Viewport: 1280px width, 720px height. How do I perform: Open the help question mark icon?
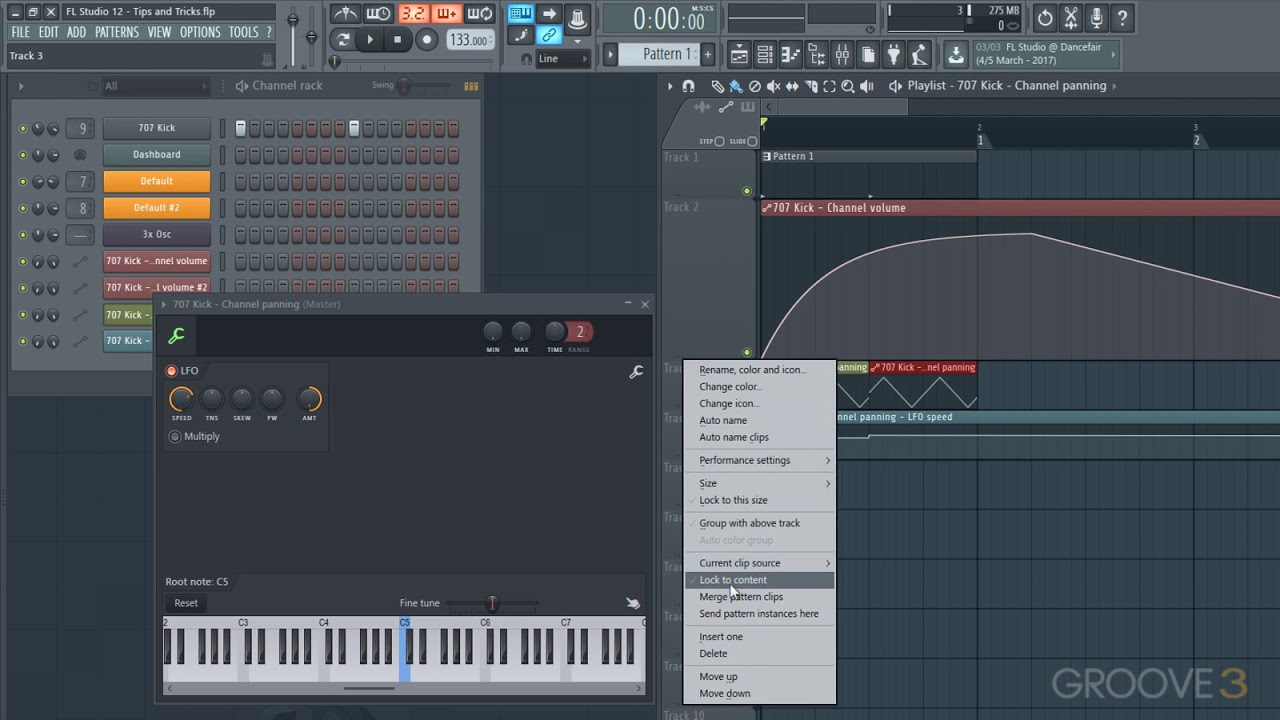(x=1122, y=17)
